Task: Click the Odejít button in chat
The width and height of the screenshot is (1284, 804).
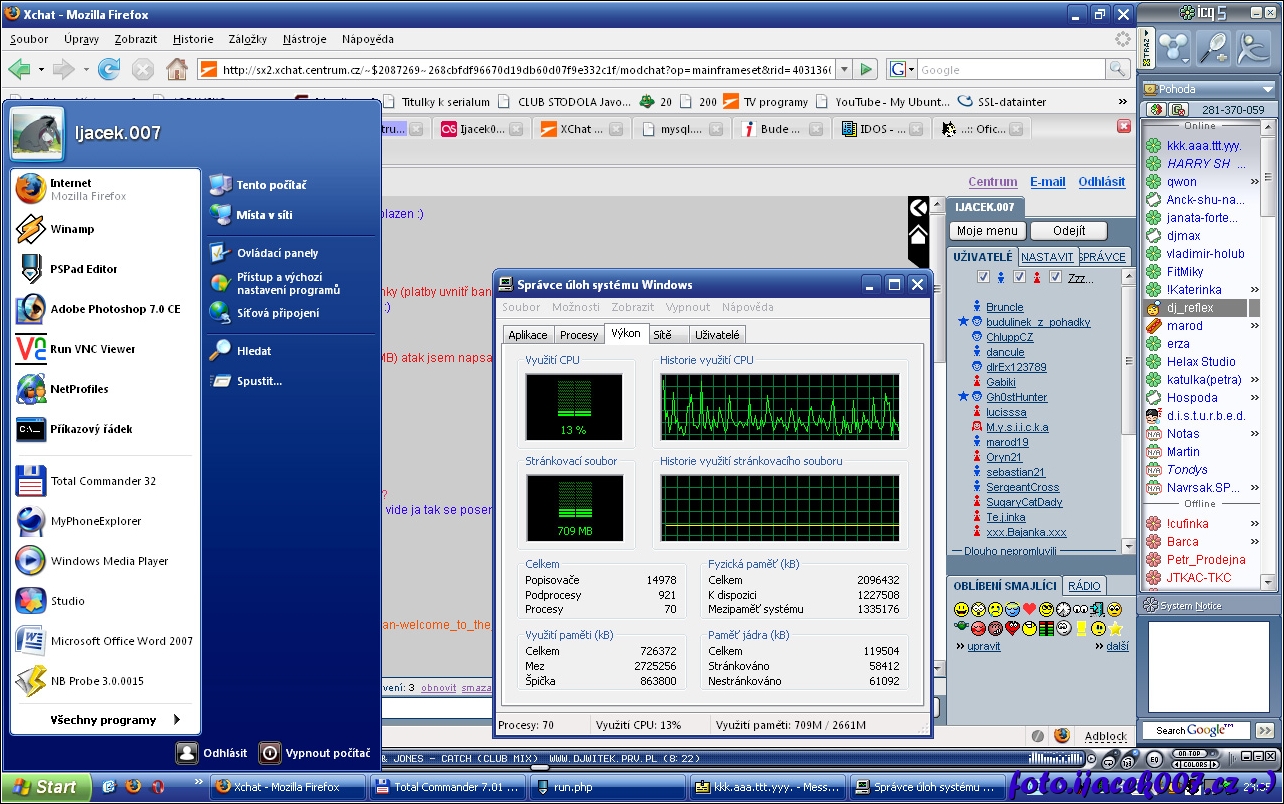Action: tap(1068, 231)
